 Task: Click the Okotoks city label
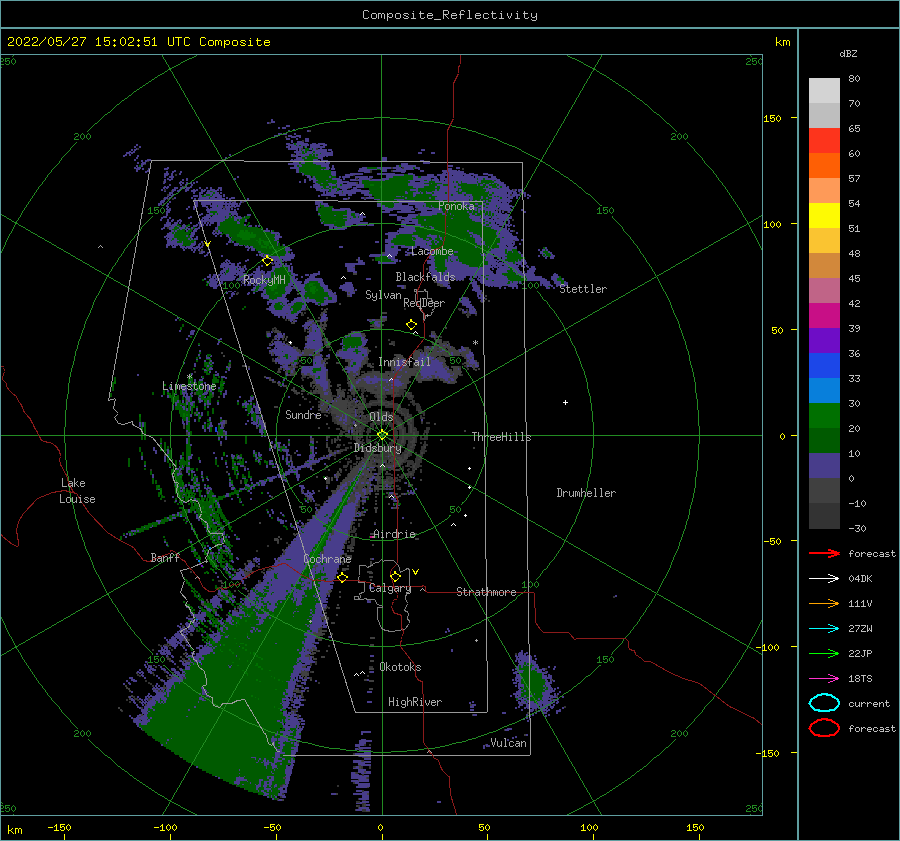pyautogui.click(x=400, y=667)
